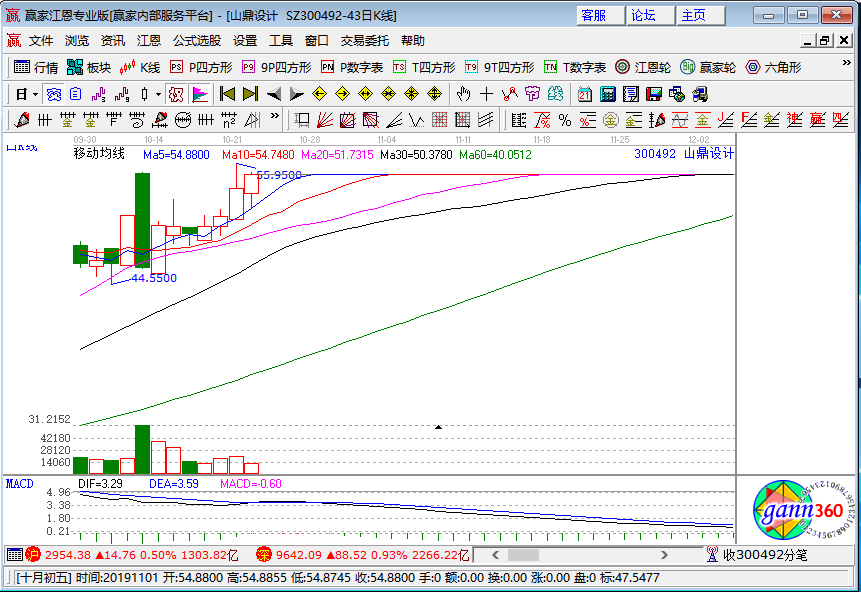Click the black right-pointing triangle arrow

tap(297, 94)
